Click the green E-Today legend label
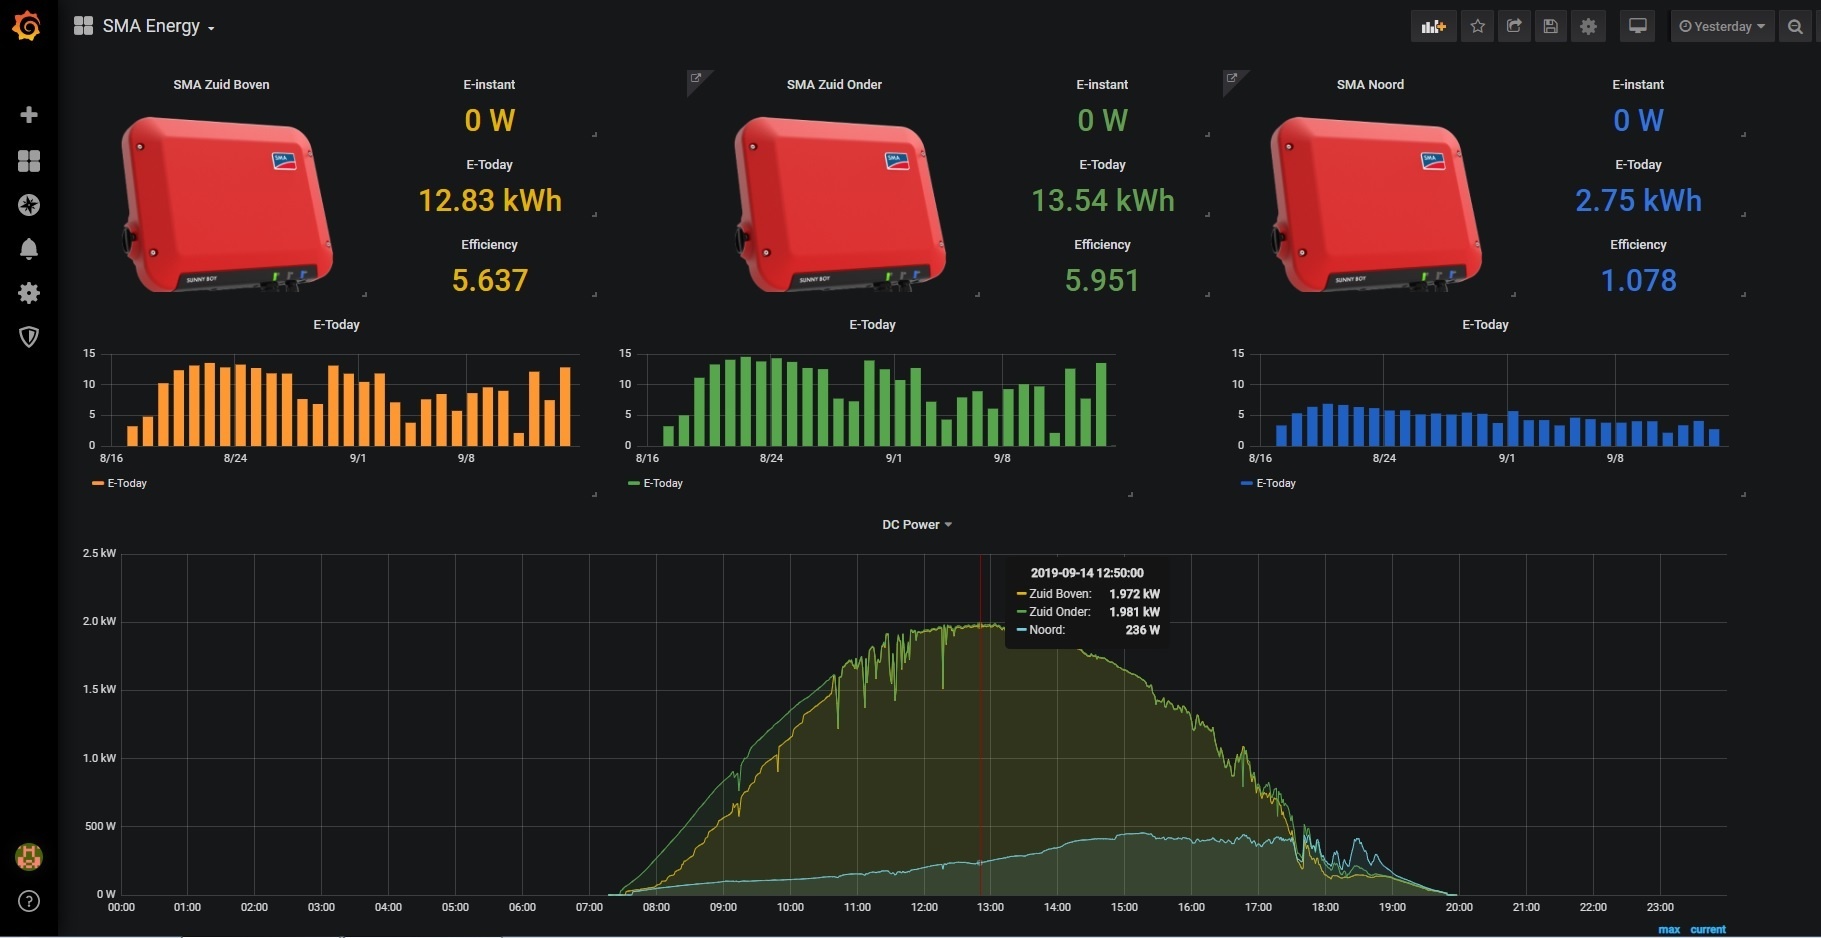 663,484
